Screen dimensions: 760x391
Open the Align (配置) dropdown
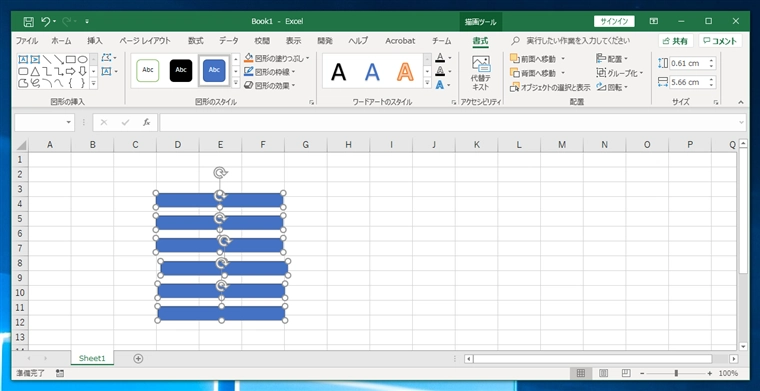tap(612, 59)
